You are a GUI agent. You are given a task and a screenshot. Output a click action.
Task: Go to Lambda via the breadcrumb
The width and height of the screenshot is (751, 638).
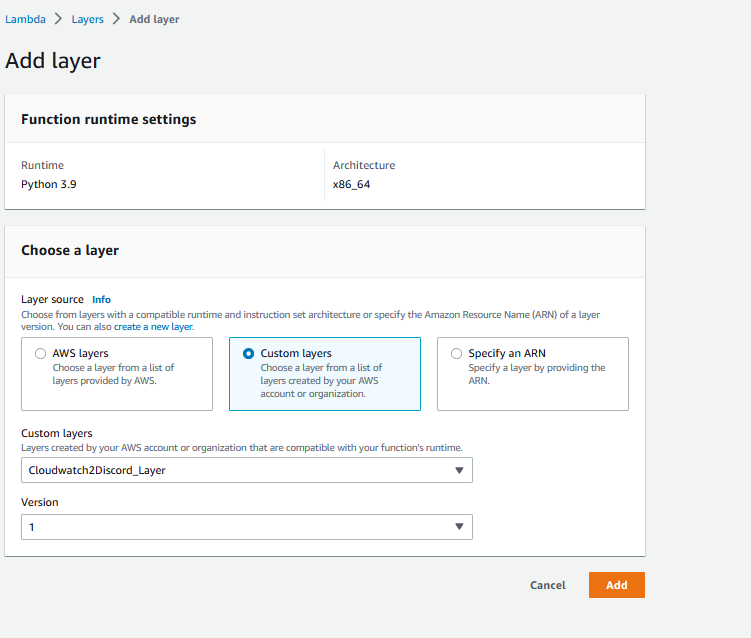25,19
